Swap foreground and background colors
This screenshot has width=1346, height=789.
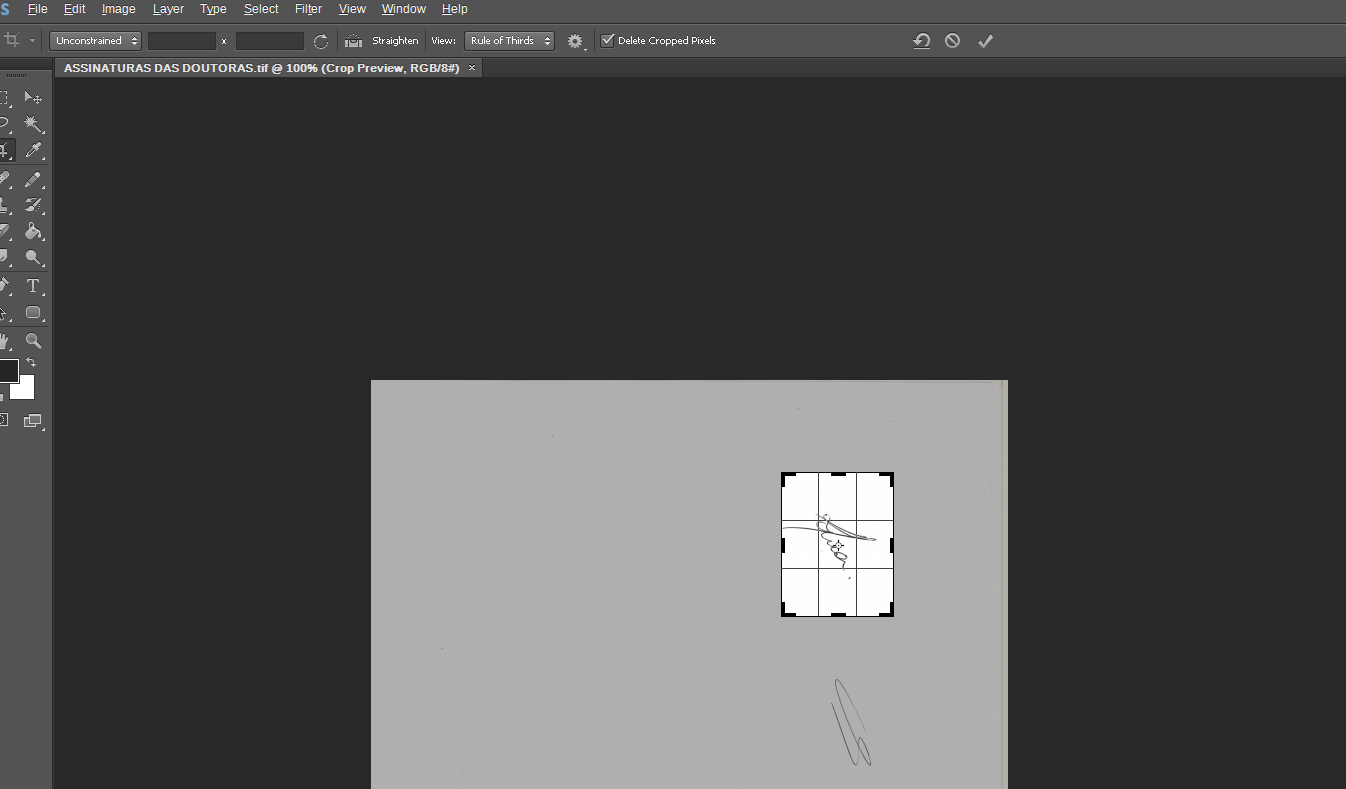pyautogui.click(x=31, y=363)
